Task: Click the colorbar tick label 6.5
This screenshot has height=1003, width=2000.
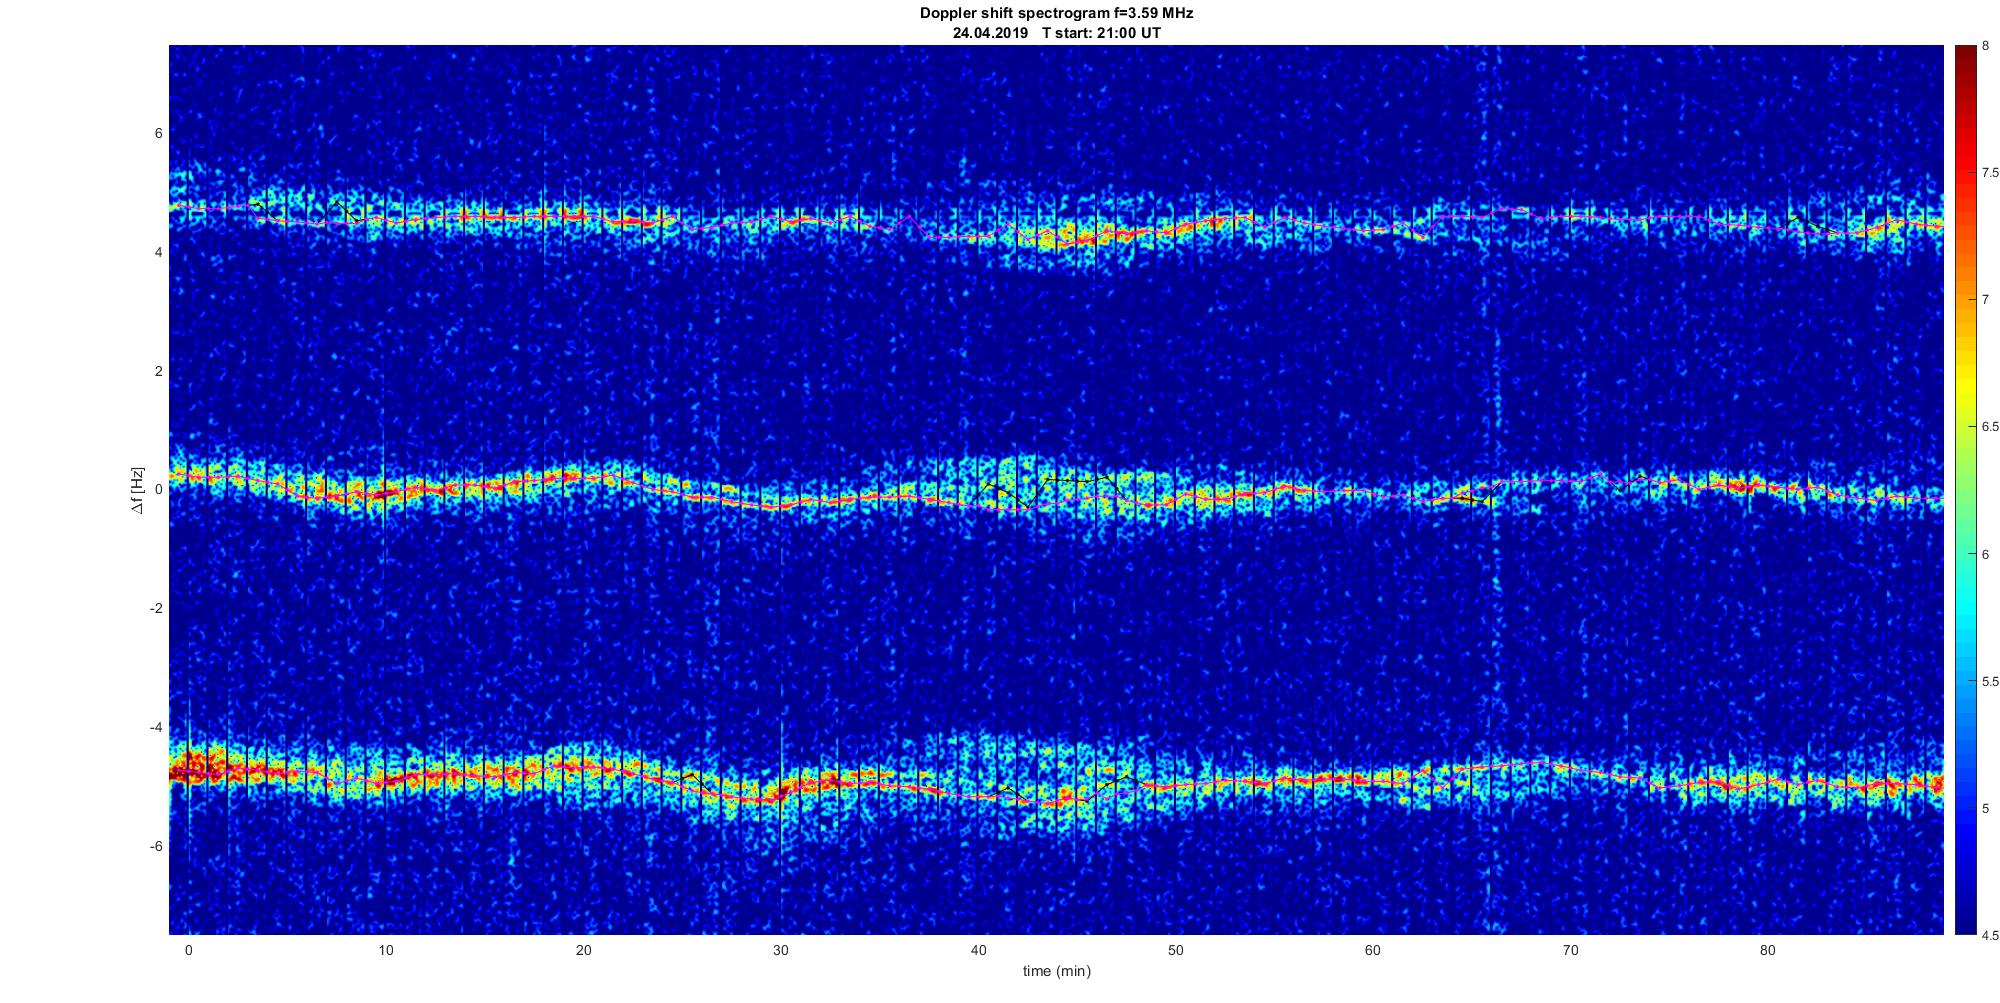Action: coord(1990,427)
